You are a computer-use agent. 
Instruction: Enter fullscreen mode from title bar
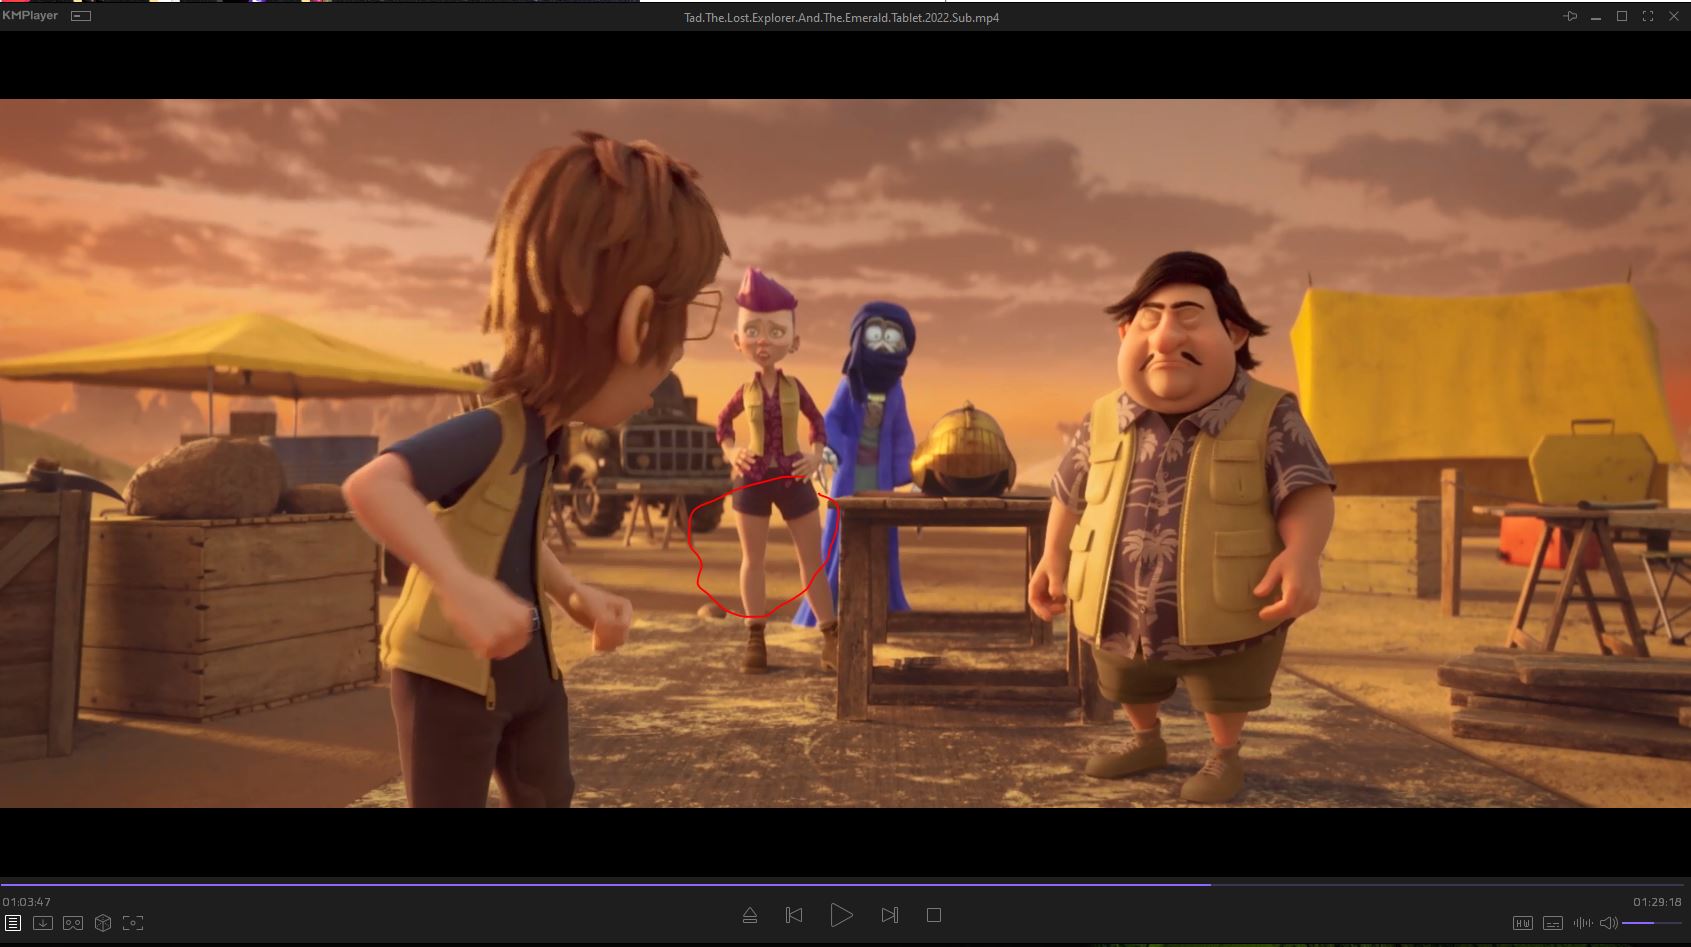point(1648,17)
